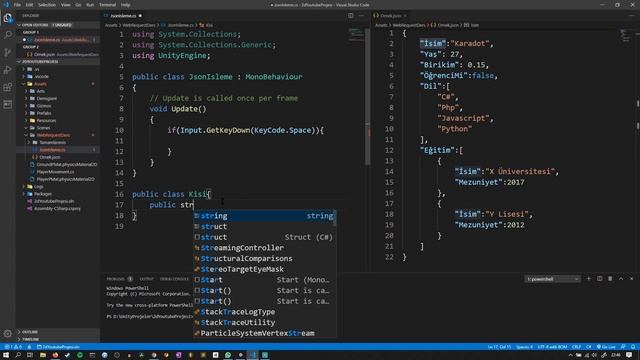Show hidden system tray icons
Screen dimensions: 640x360
(x=570, y=355)
